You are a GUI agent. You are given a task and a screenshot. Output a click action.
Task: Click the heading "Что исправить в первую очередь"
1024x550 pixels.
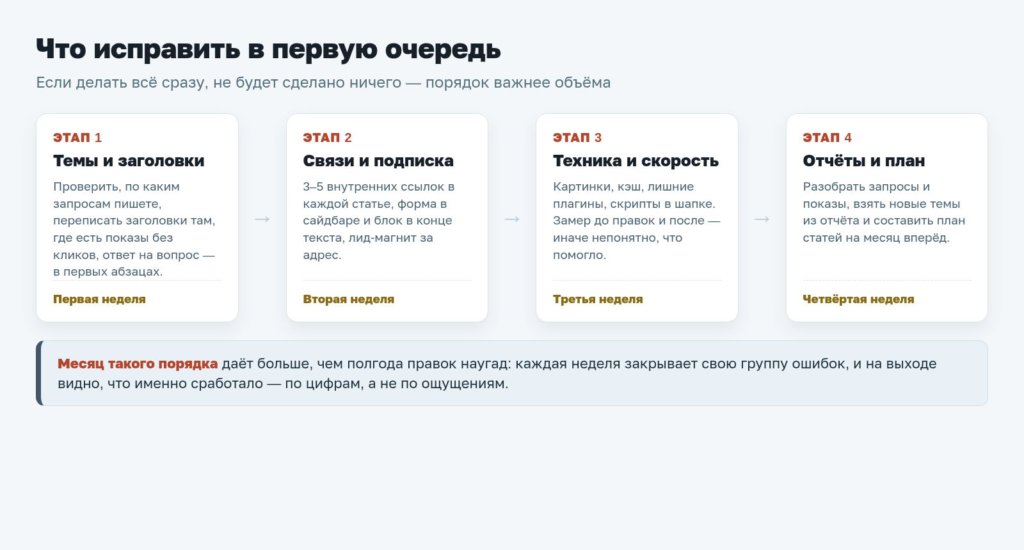(268, 50)
